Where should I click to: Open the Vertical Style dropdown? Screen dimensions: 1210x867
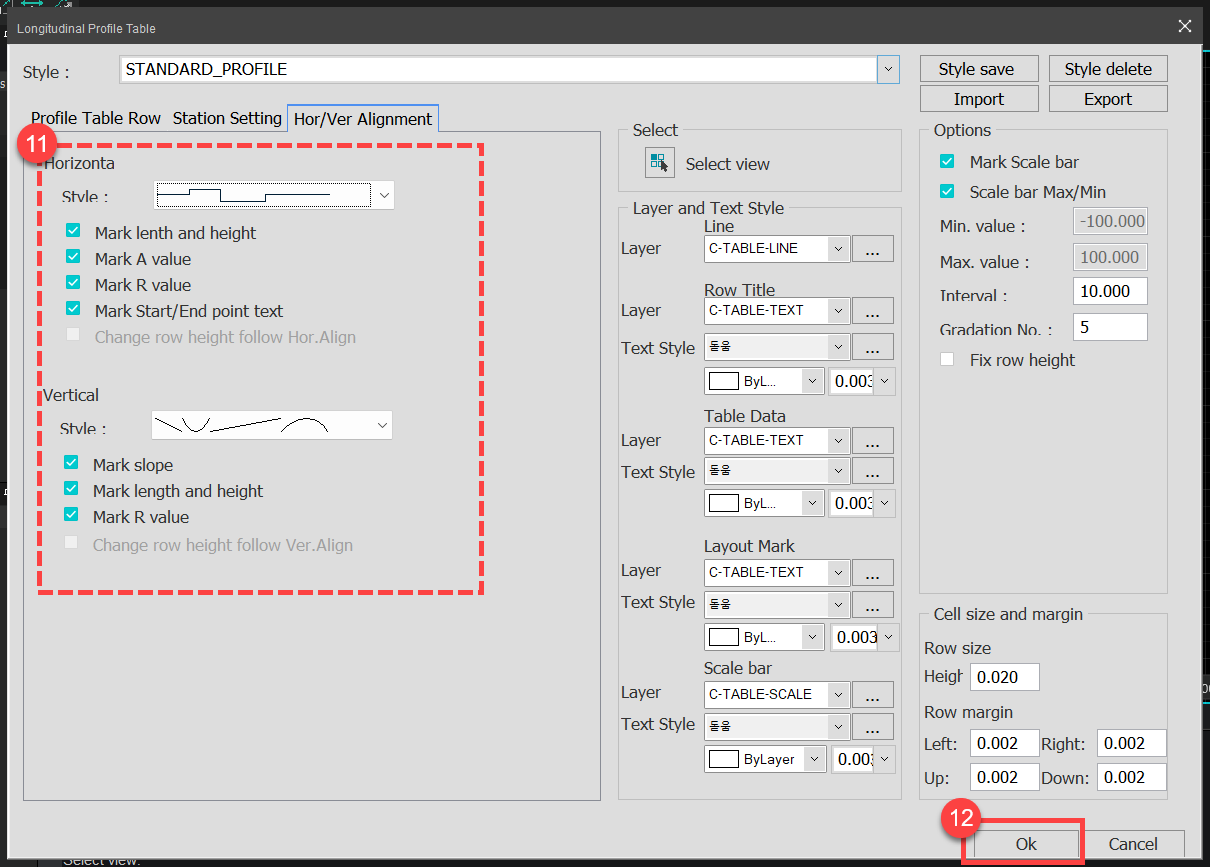pos(382,425)
